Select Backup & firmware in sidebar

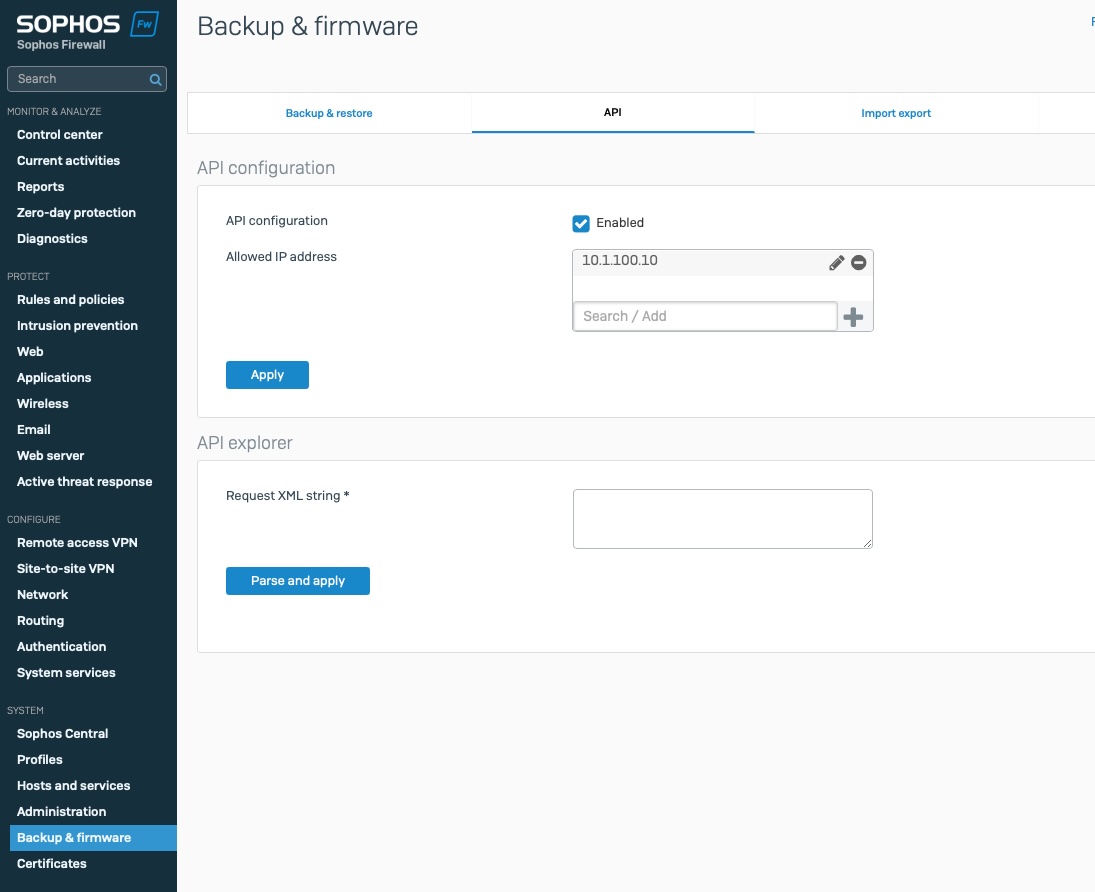point(93,838)
